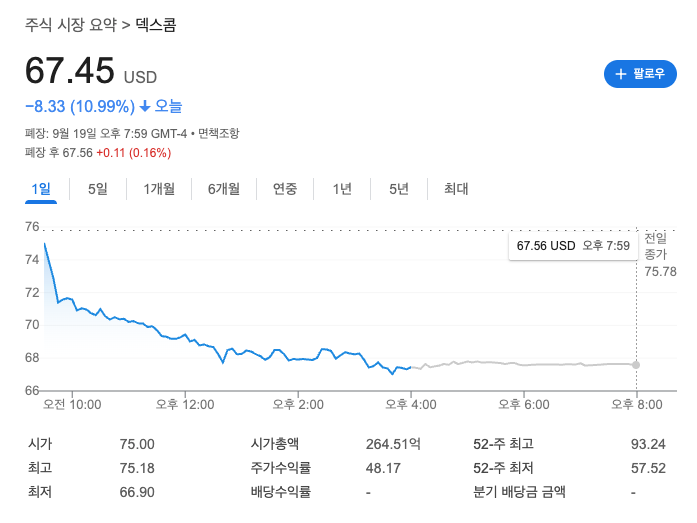
Task: Click the −8.33 (10.99%) change text
Action: pyautogui.click(x=80, y=107)
